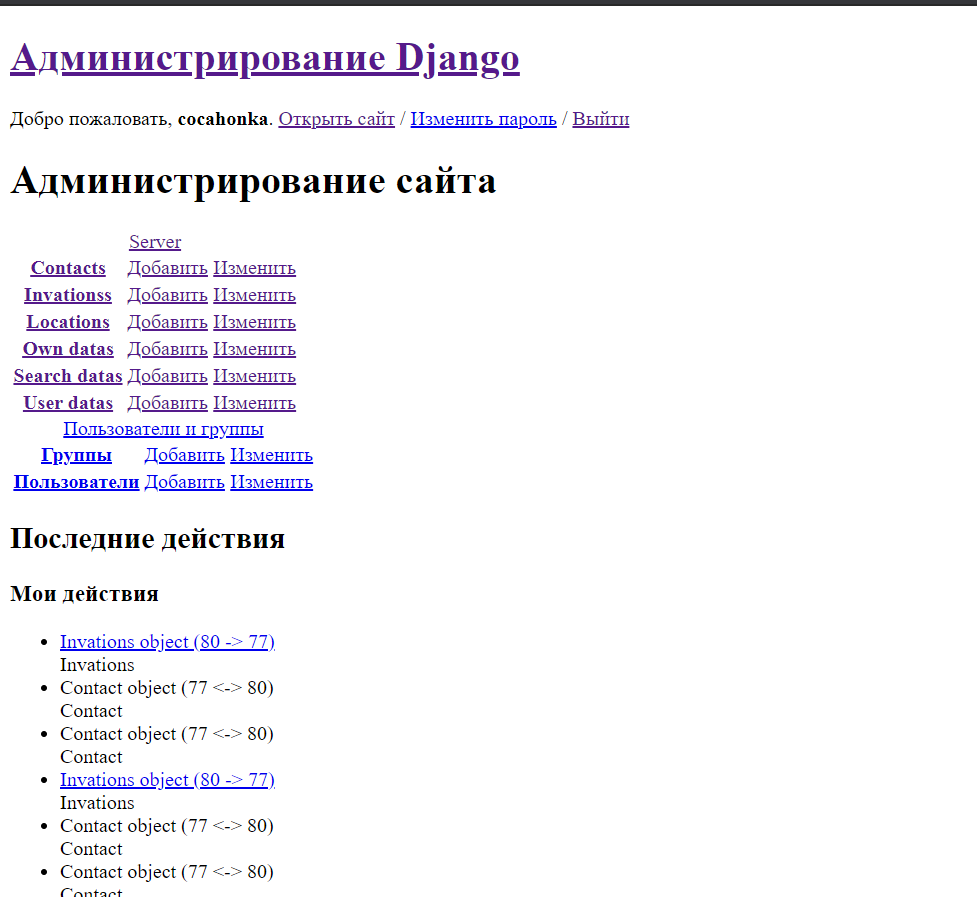Open the Изменить пароль link

(x=484, y=119)
